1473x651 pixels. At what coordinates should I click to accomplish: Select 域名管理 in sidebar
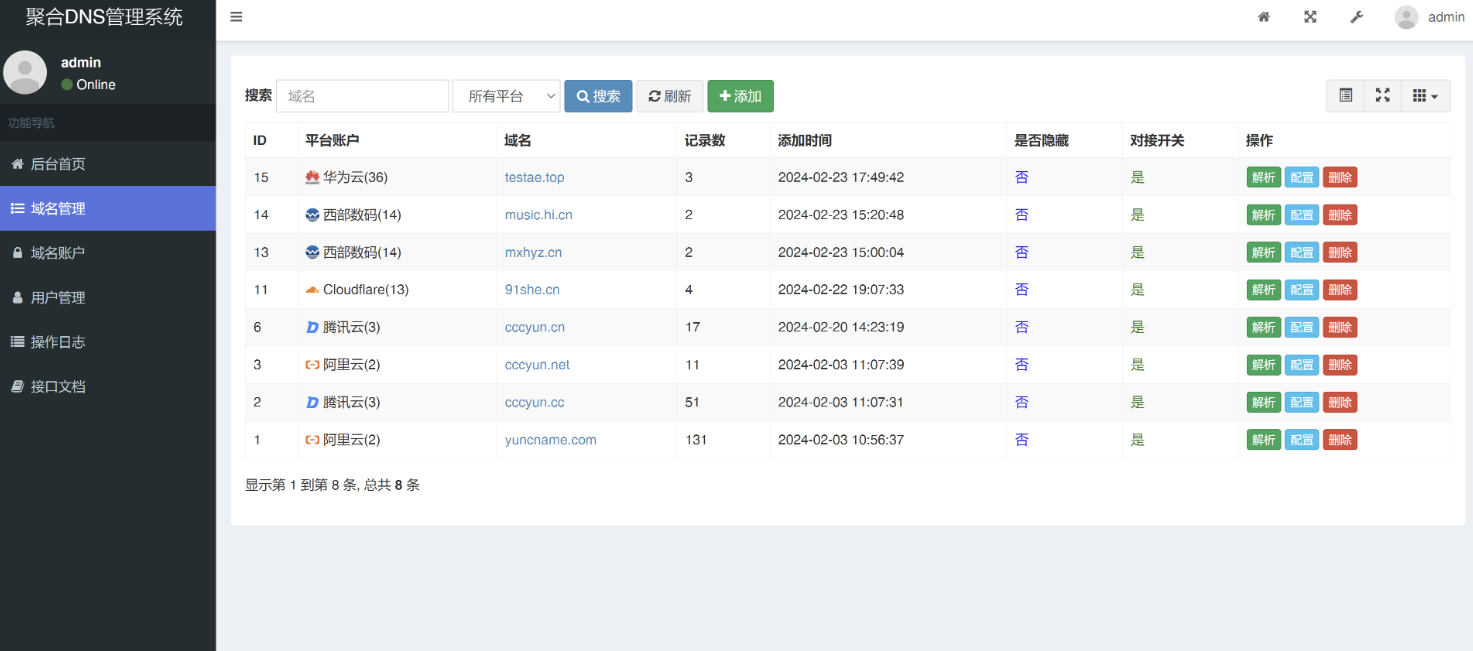click(x=108, y=208)
